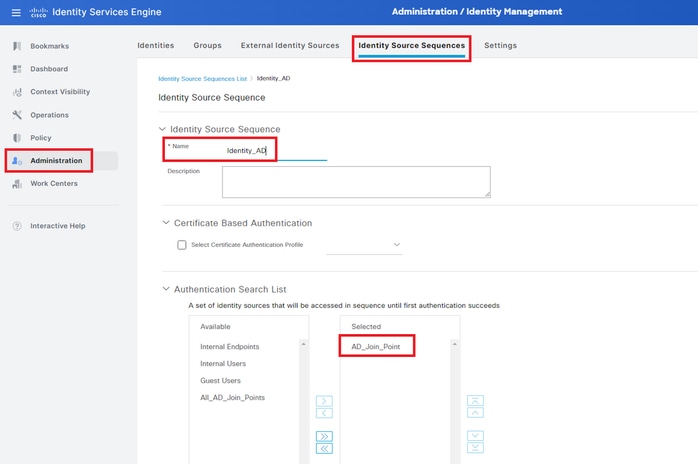
Task: Click the Interactive Help question icon
Action: (x=17, y=226)
